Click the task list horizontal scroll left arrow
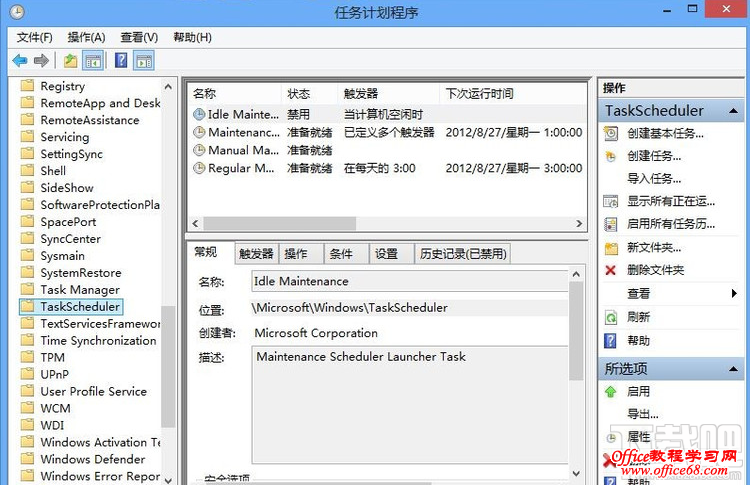The height and width of the screenshot is (485, 750). pos(195,223)
